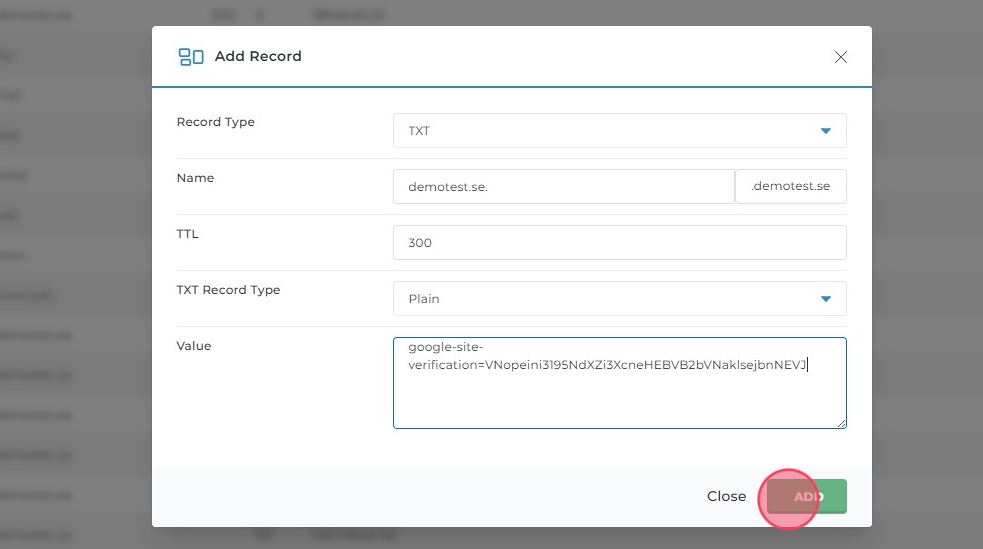
Task: Click inside the Value text area
Action: coord(619,400)
